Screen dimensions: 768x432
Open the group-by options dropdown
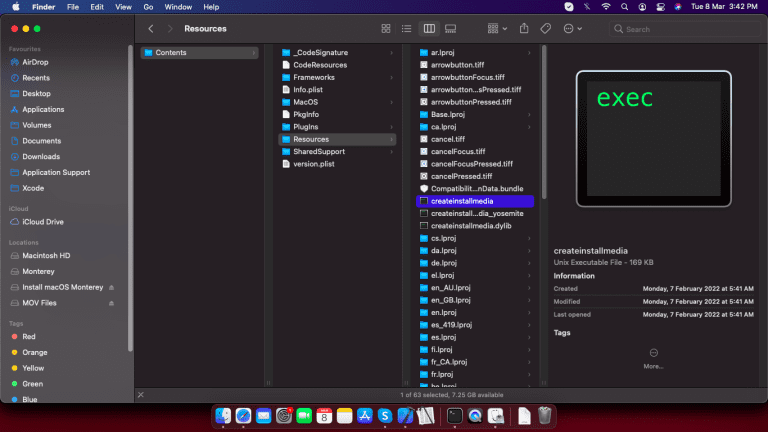[x=497, y=29]
